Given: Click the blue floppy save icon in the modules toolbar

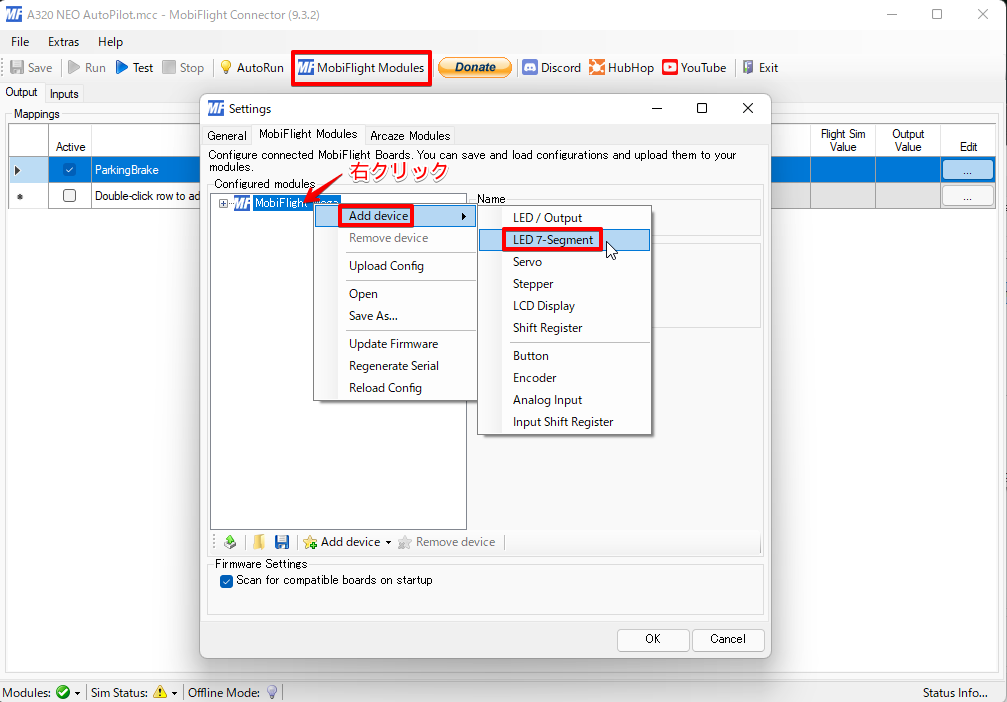Looking at the screenshot, I should (x=281, y=542).
